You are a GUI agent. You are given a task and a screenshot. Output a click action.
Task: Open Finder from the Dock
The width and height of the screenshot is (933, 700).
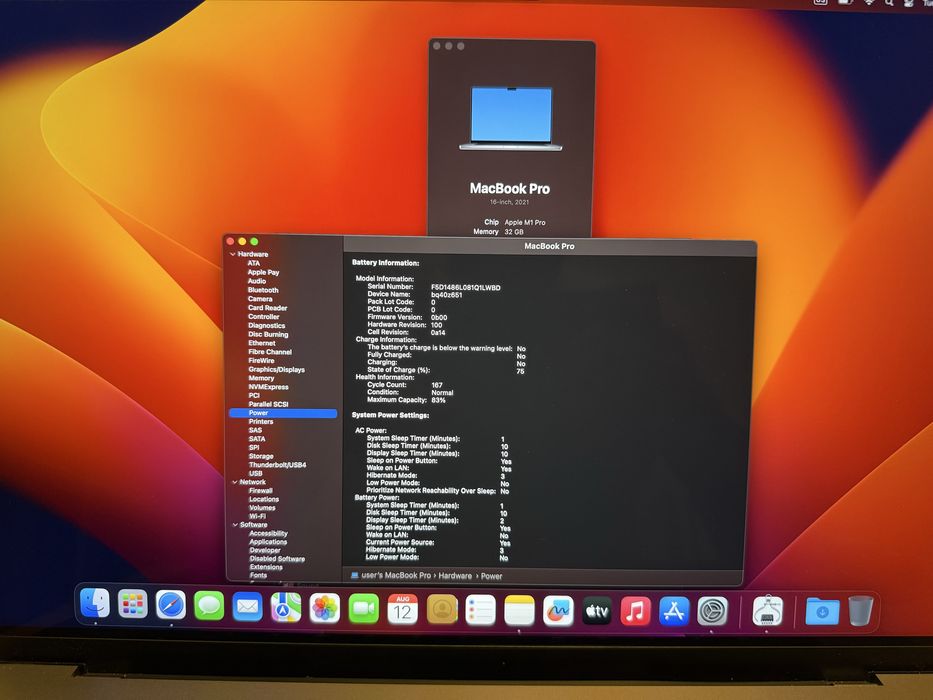95,604
